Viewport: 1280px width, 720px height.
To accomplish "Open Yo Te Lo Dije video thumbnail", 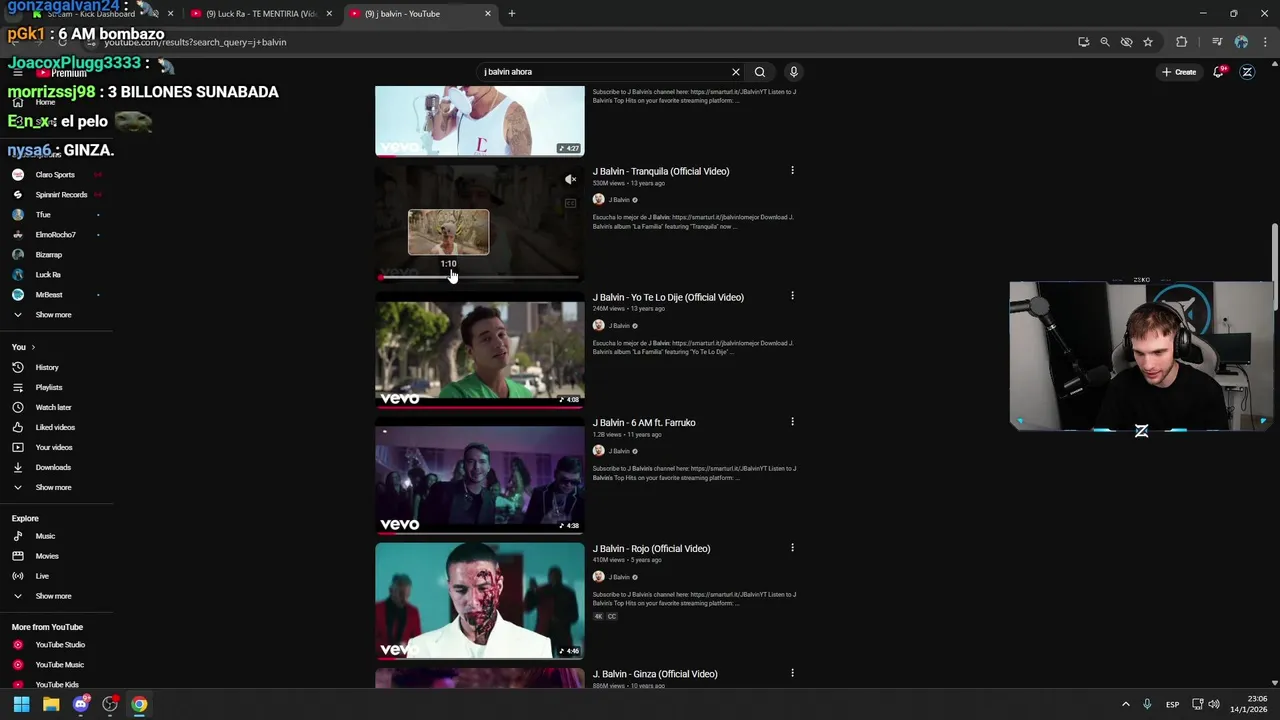I will (x=480, y=349).
